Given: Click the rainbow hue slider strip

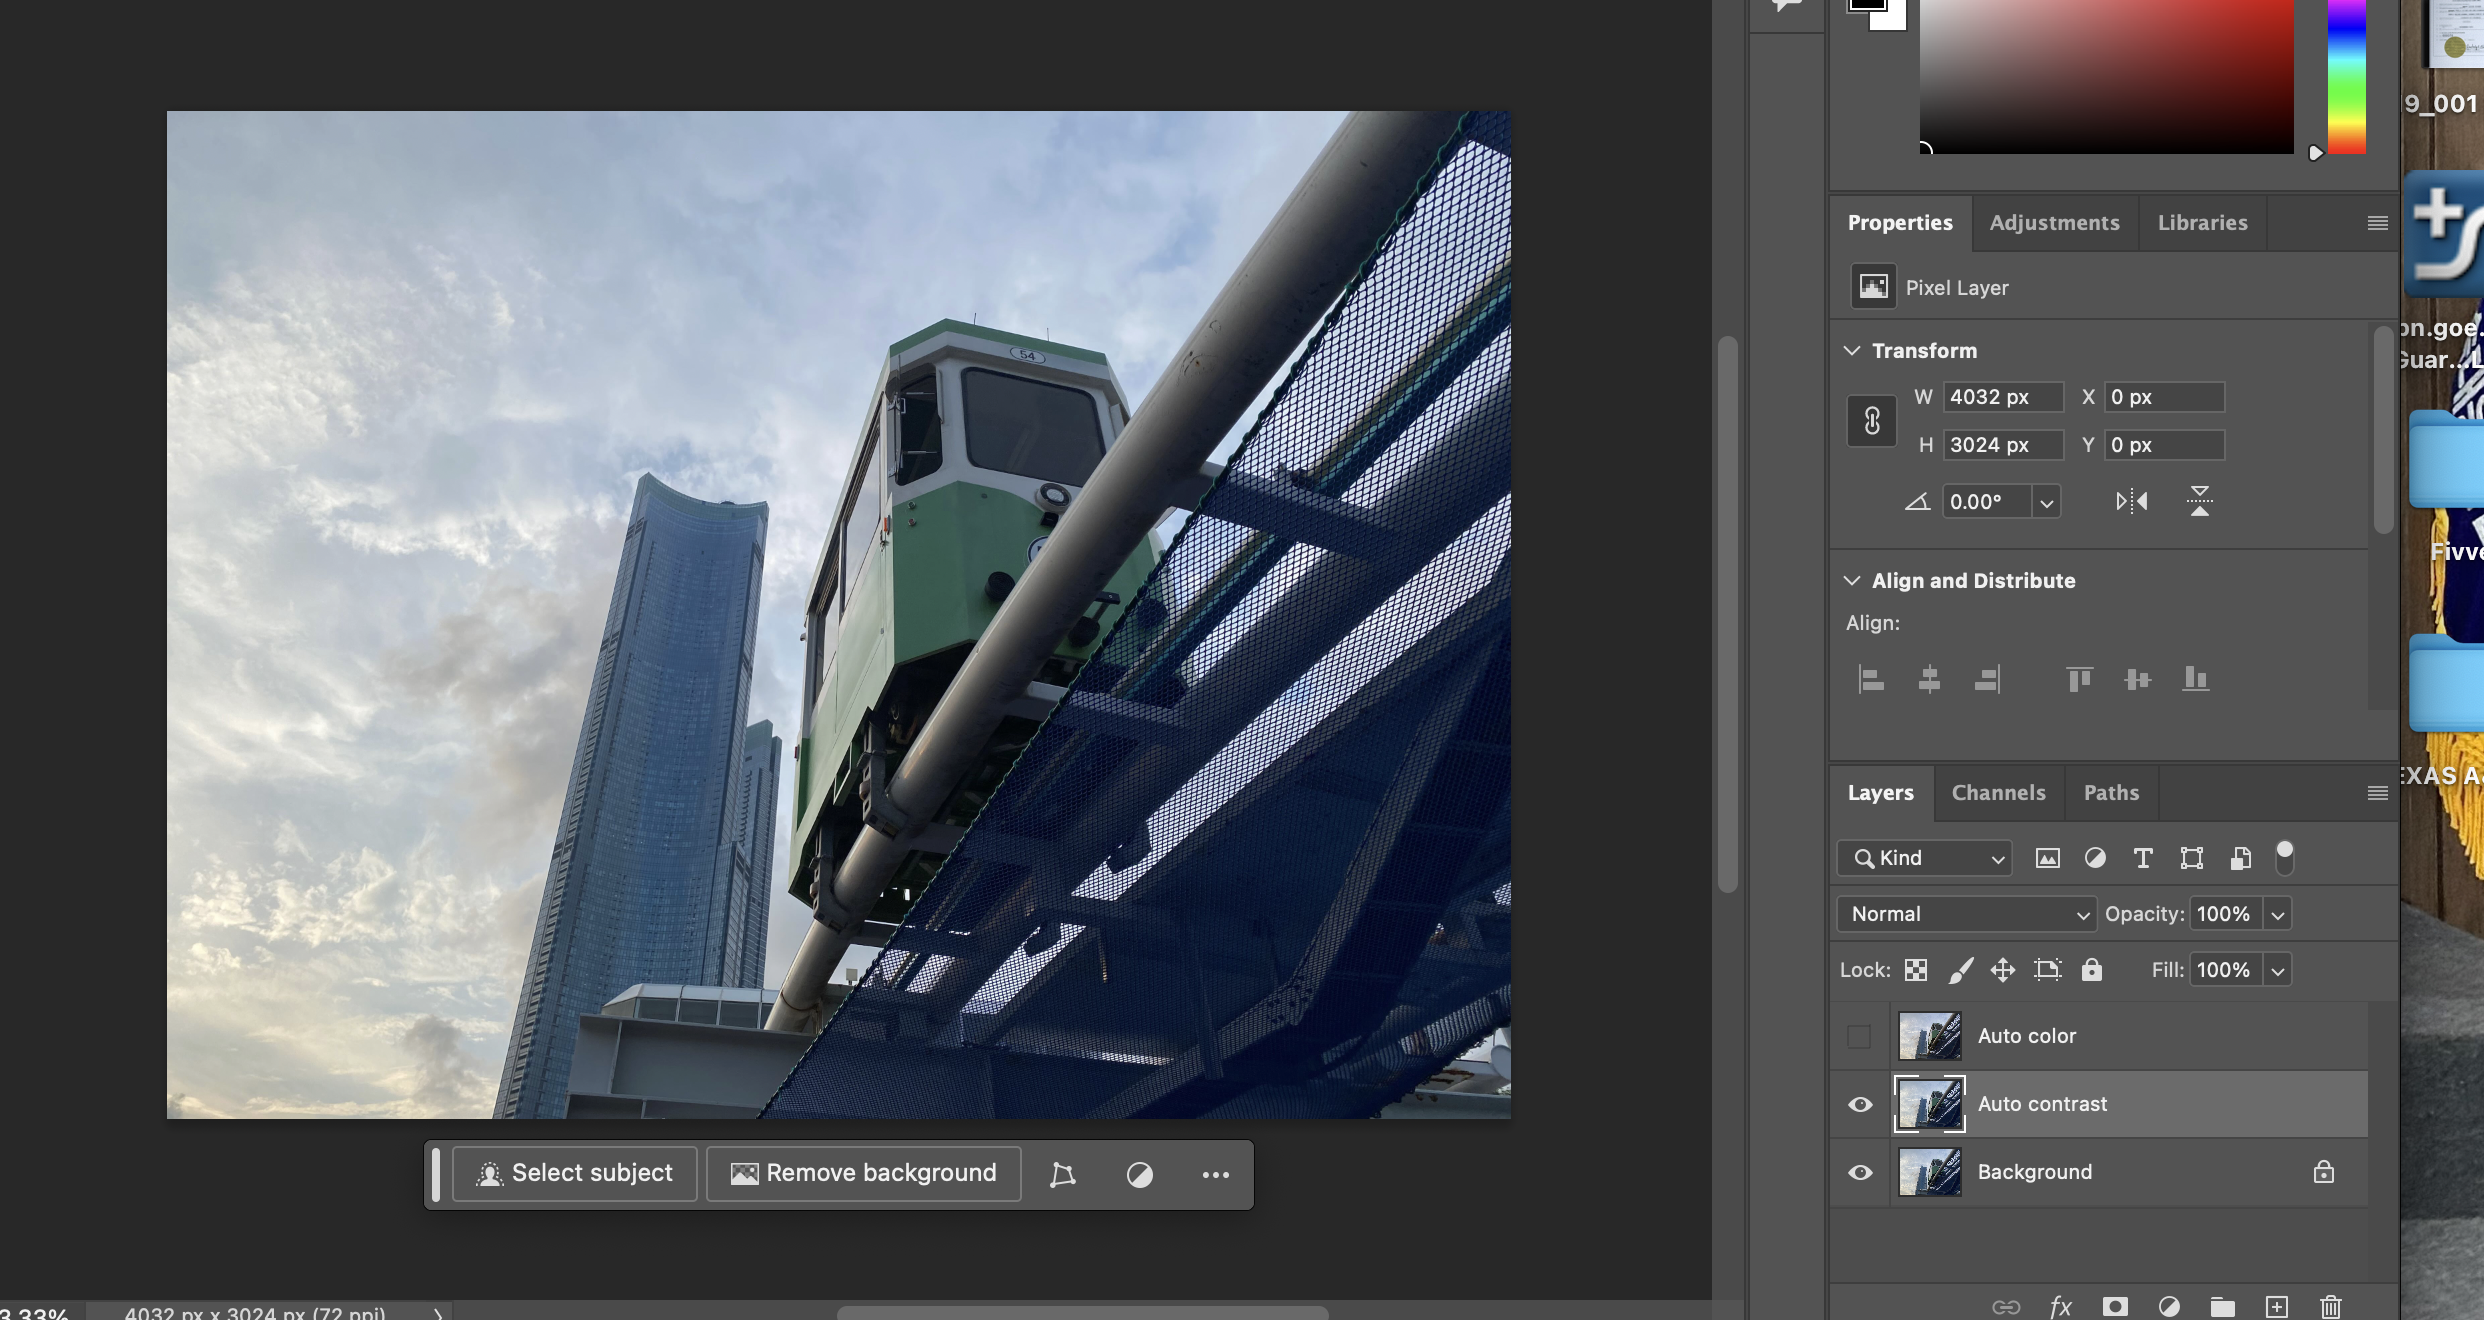Looking at the screenshot, I should tap(2346, 77).
